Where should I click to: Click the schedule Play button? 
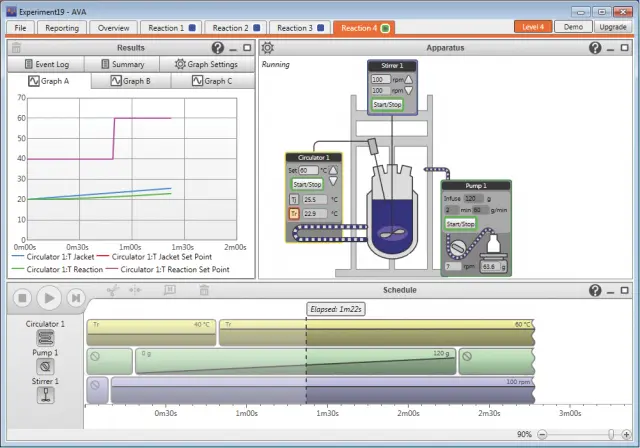point(49,298)
